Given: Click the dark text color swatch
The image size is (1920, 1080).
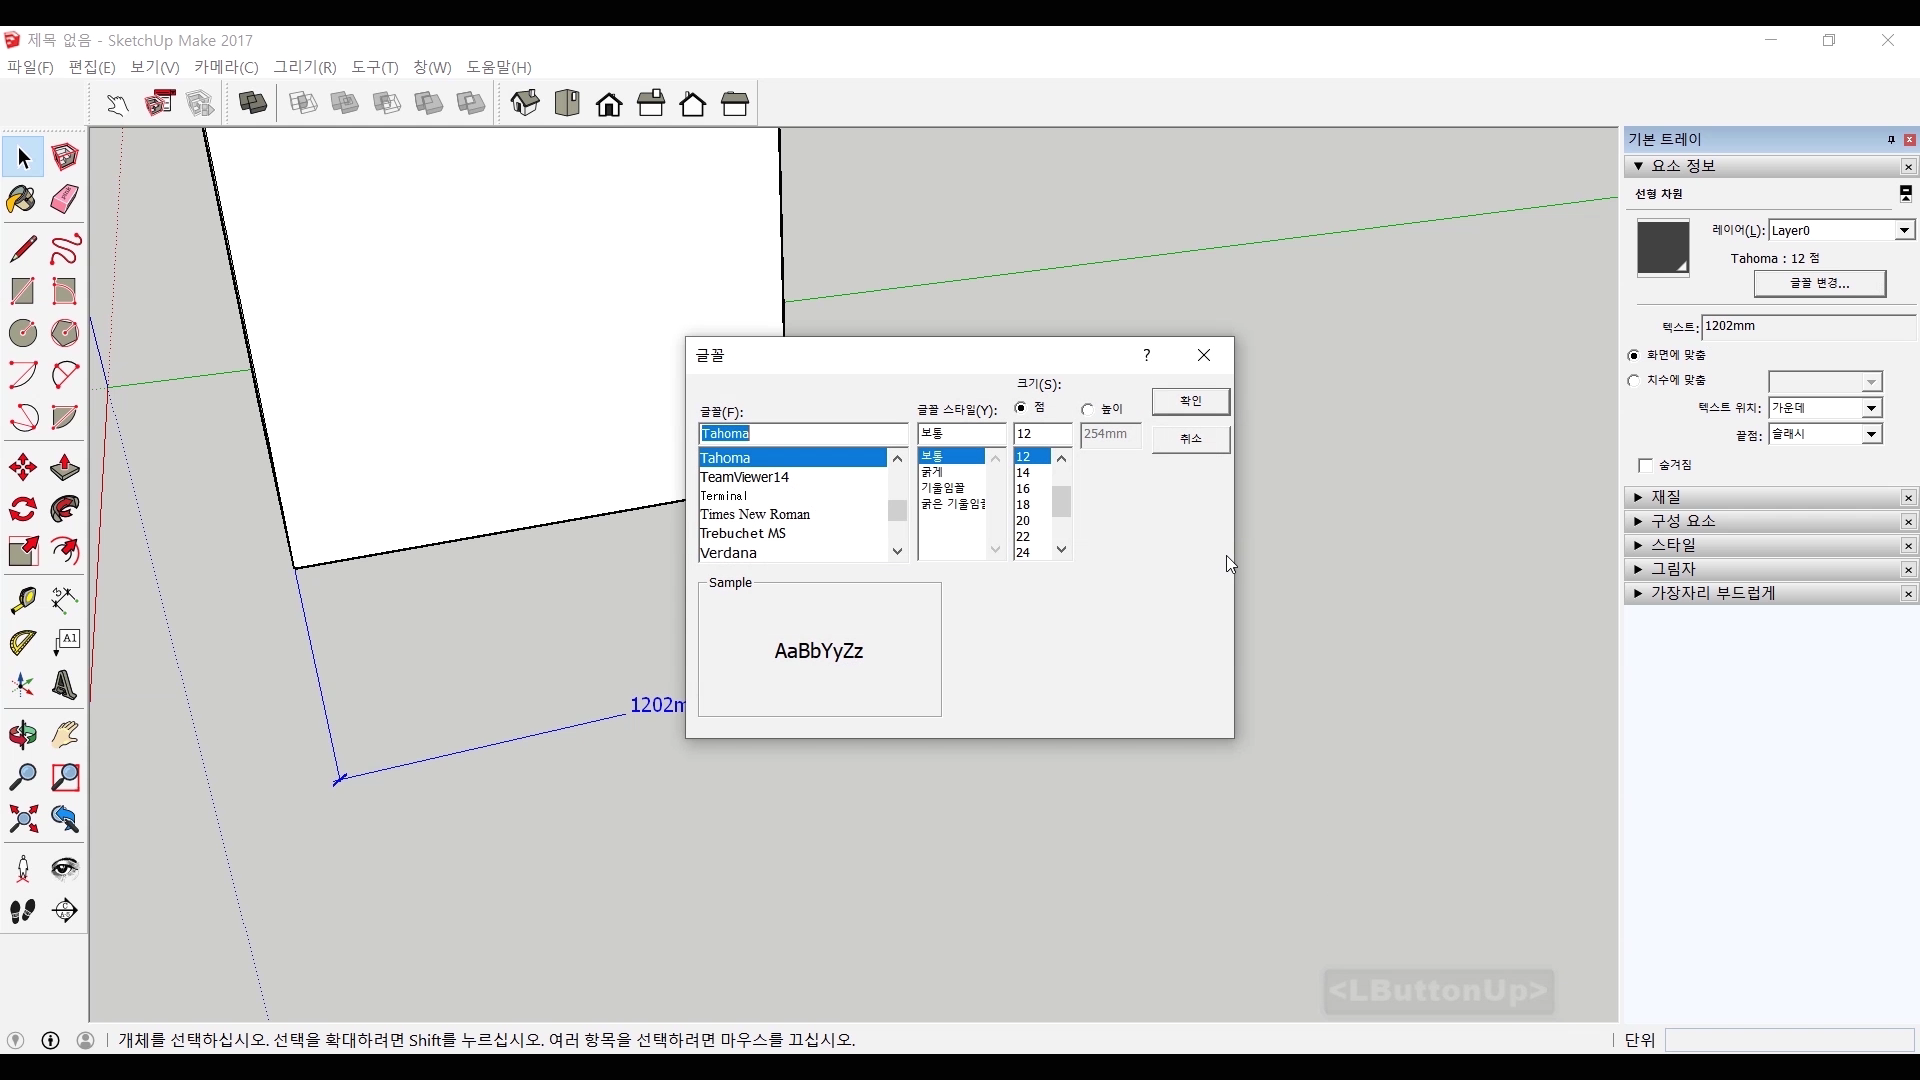Looking at the screenshot, I should 1662,248.
